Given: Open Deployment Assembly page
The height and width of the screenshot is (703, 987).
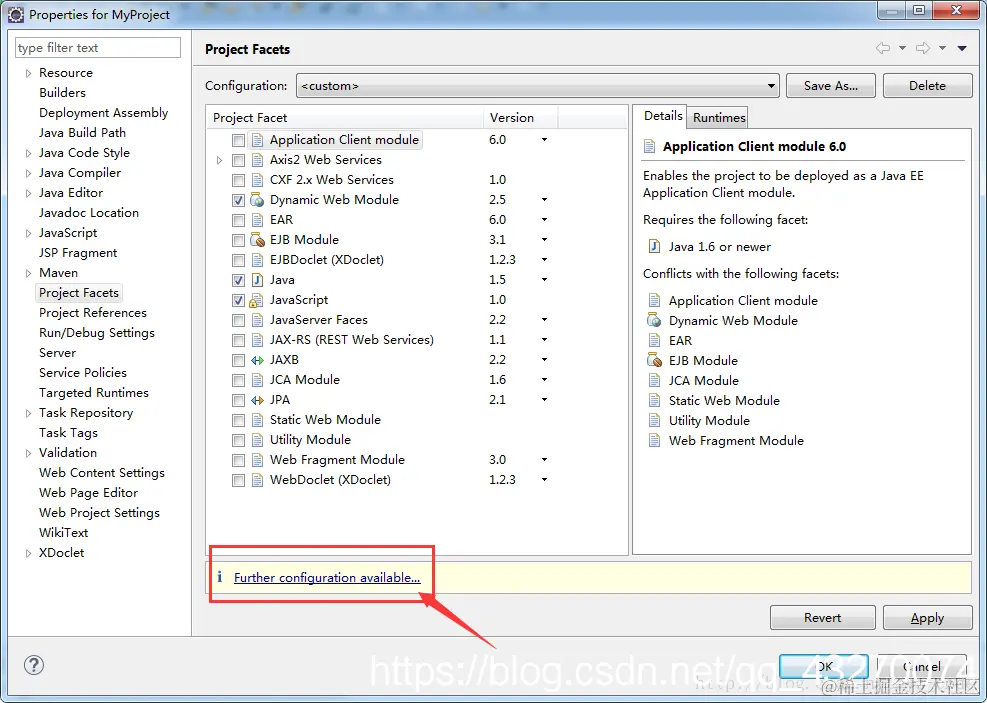Looking at the screenshot, I should [x=103, y=113].
